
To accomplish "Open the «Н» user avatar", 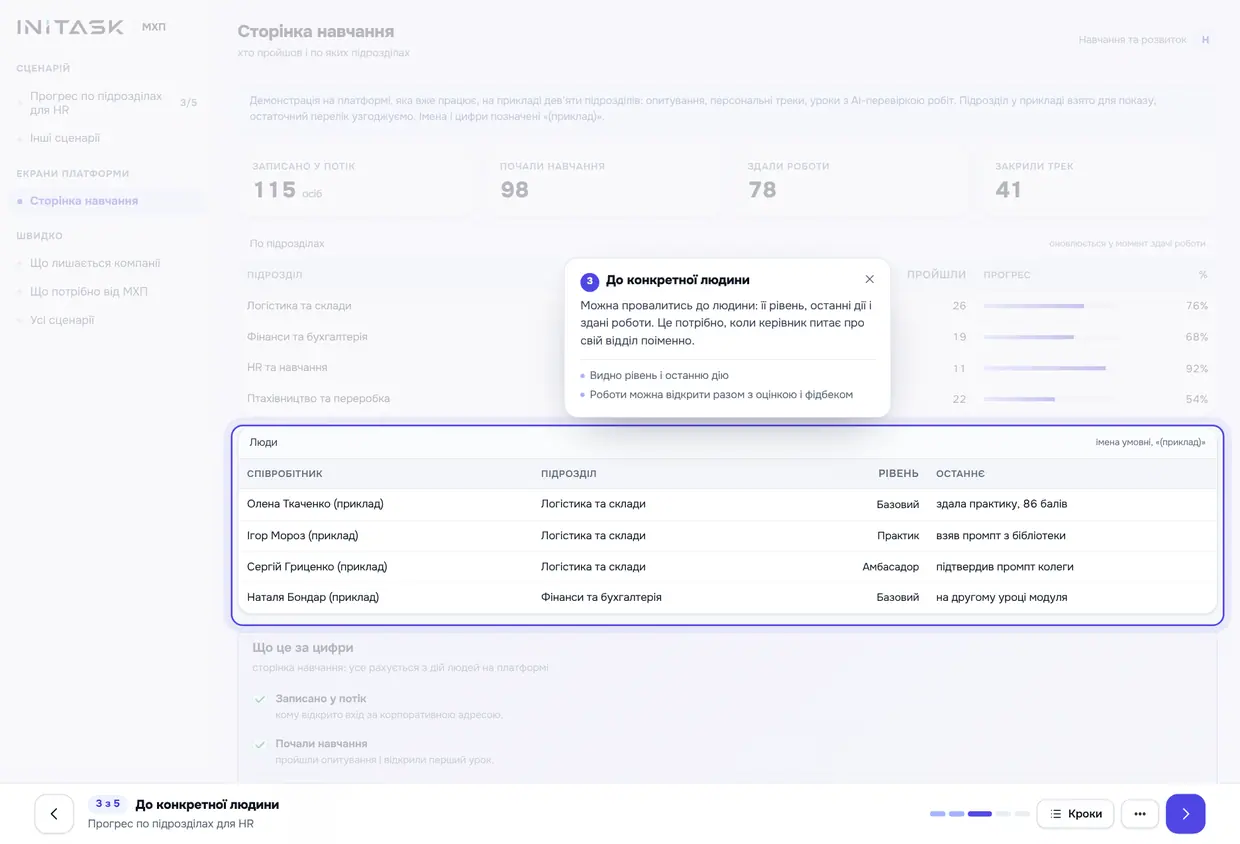I will [1205, 40].
